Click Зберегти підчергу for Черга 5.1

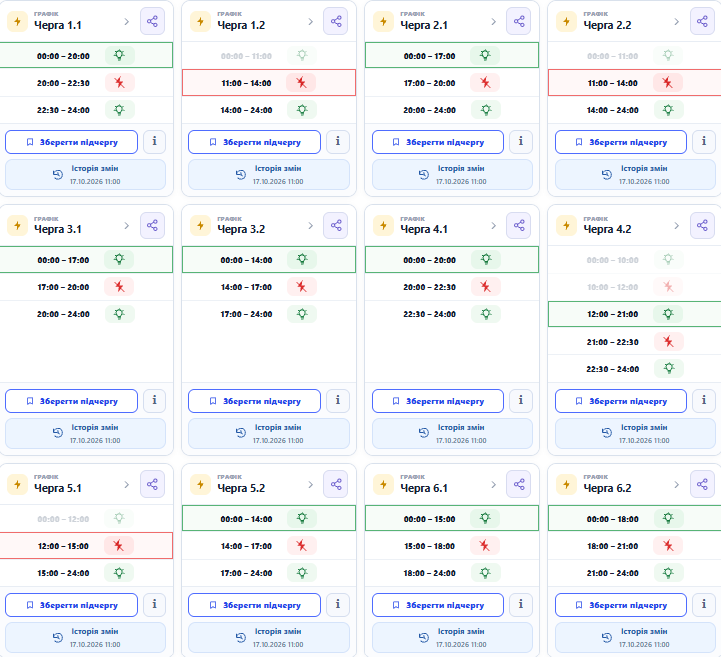point(71,605)
